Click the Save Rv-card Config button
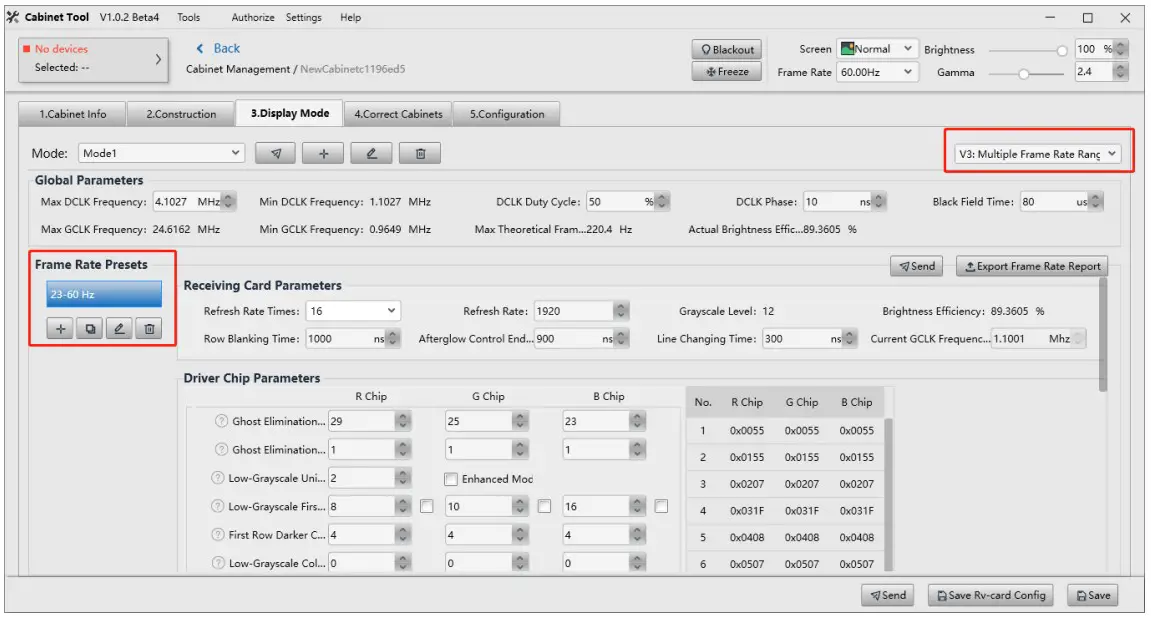Viewport: 1151px width, 618px height. click(990, 595)
